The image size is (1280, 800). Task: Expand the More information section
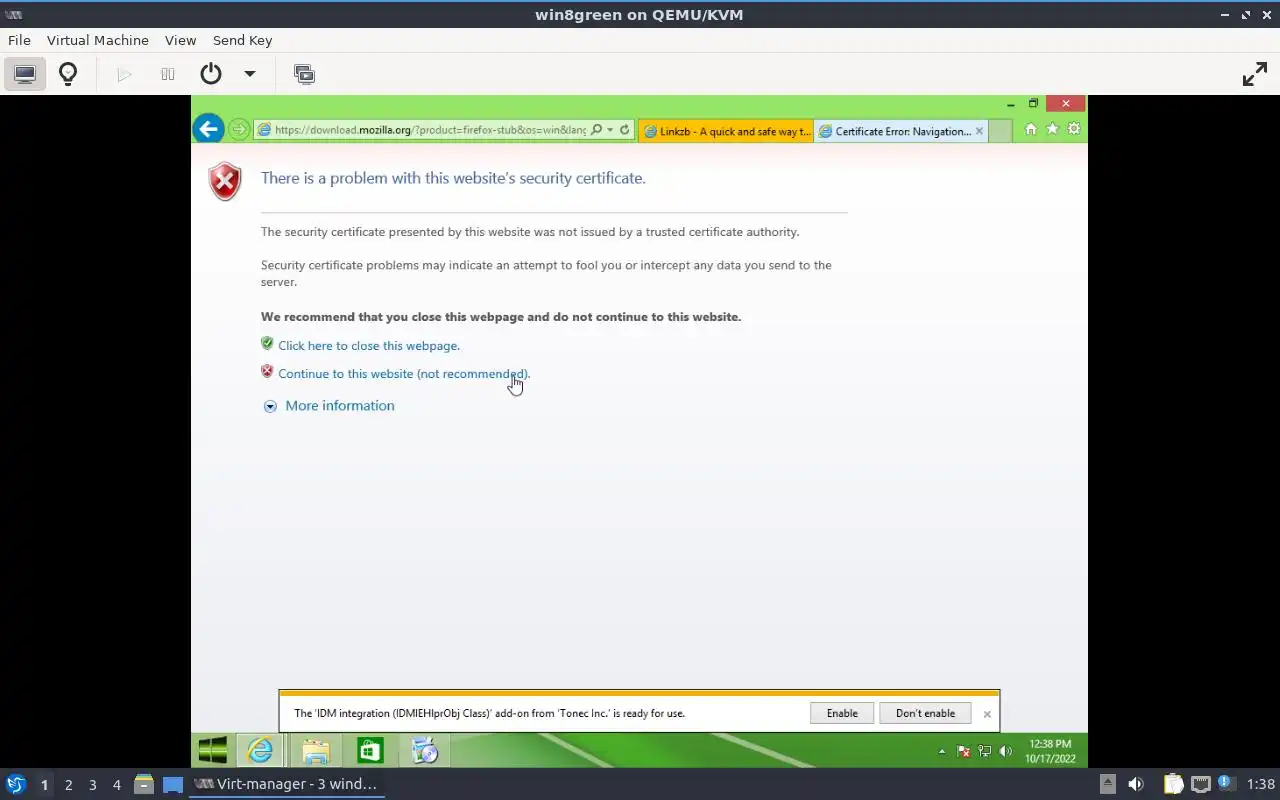point(340,406)
